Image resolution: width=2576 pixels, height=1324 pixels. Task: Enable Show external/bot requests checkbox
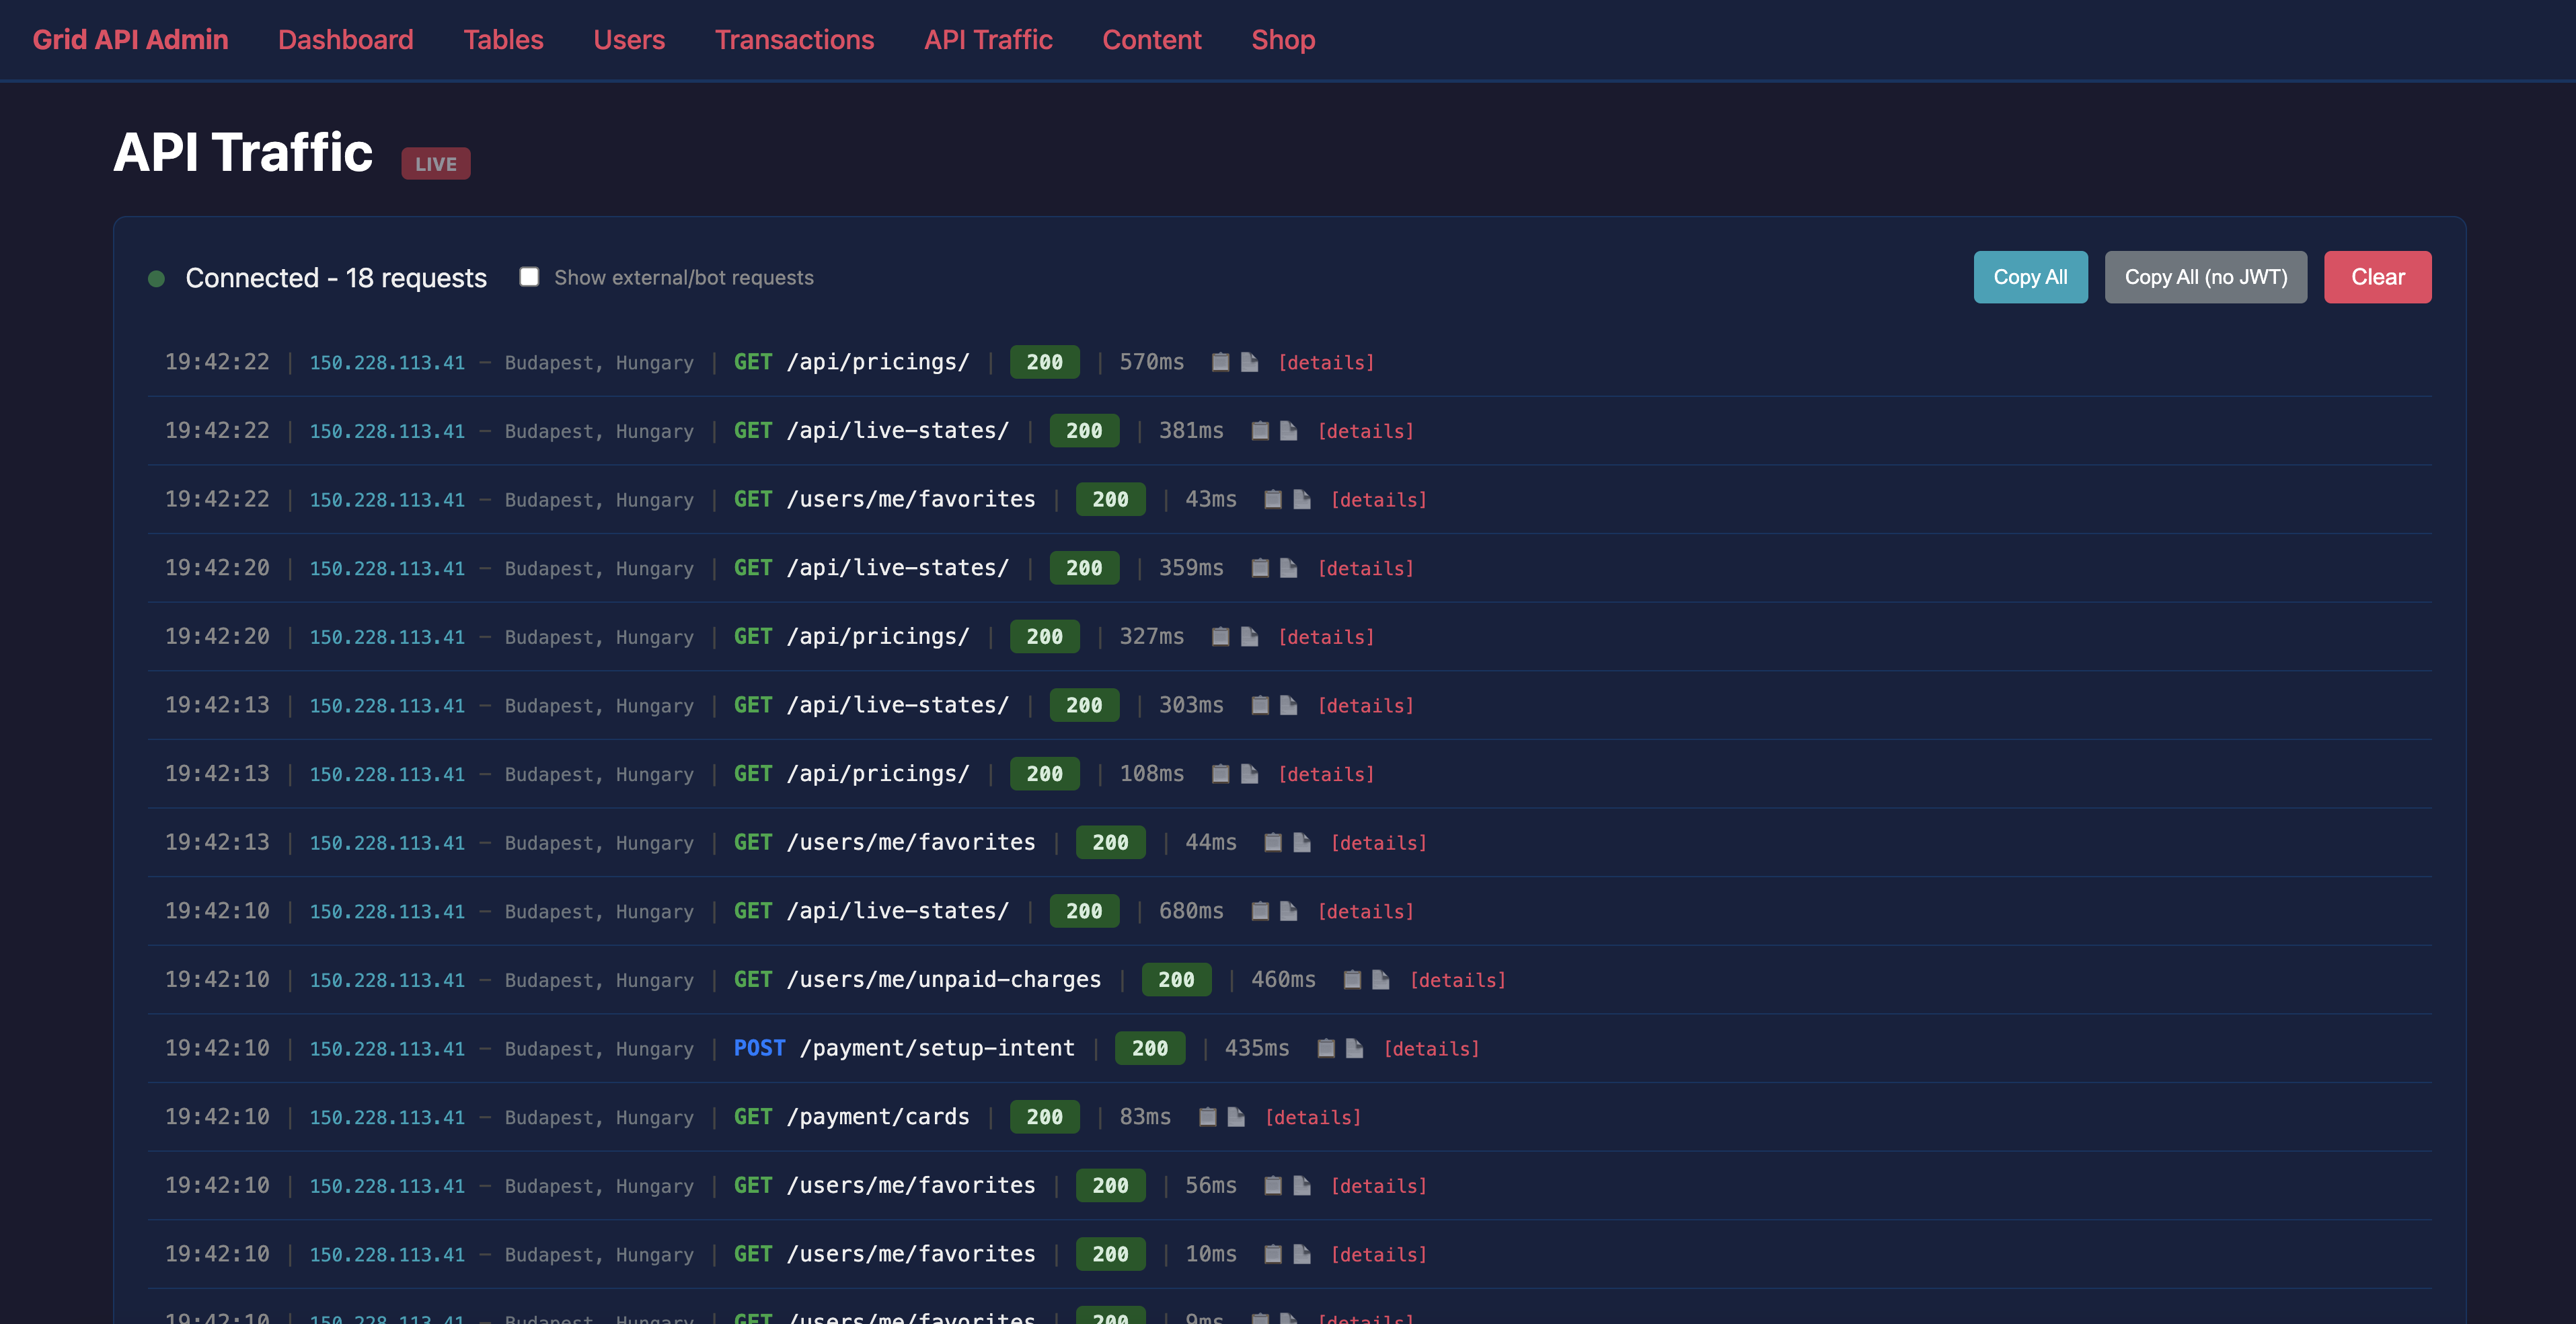point(529,277)
